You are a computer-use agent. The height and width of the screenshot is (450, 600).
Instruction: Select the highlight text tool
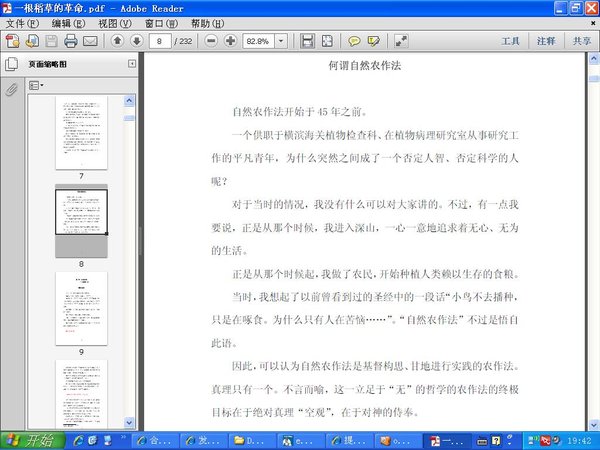(x=373, y=41)
